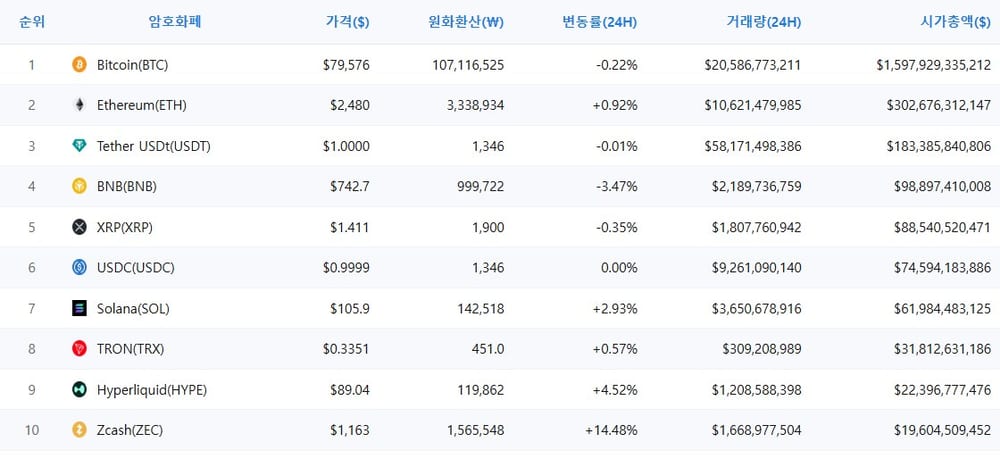Select Hyperliquid change +4.52%
Screen dimensions: 1000x459
615,390
